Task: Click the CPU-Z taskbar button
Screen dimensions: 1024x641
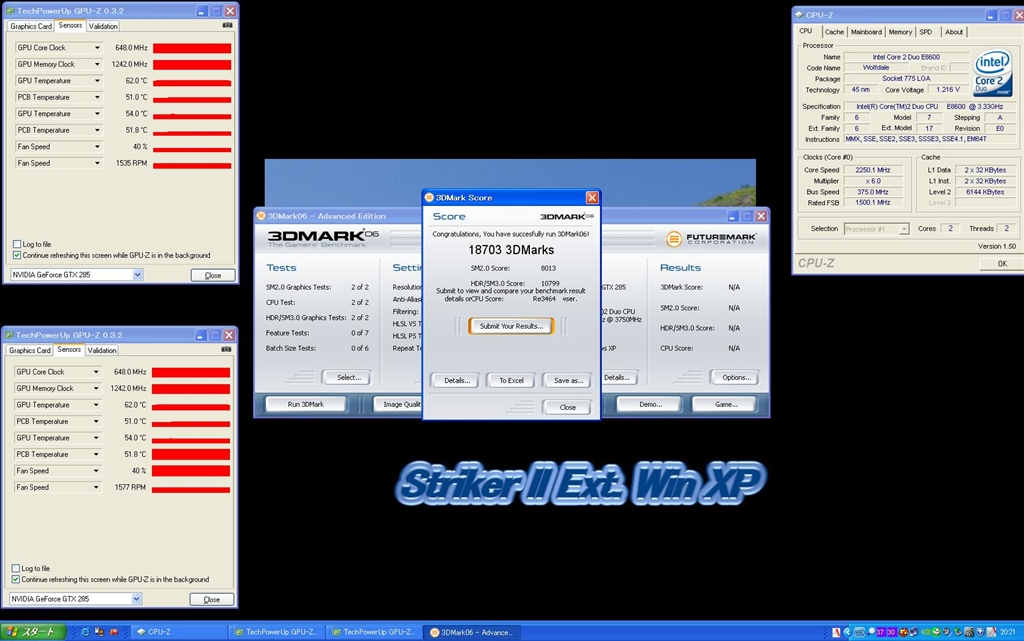Action: pos(180,632)
